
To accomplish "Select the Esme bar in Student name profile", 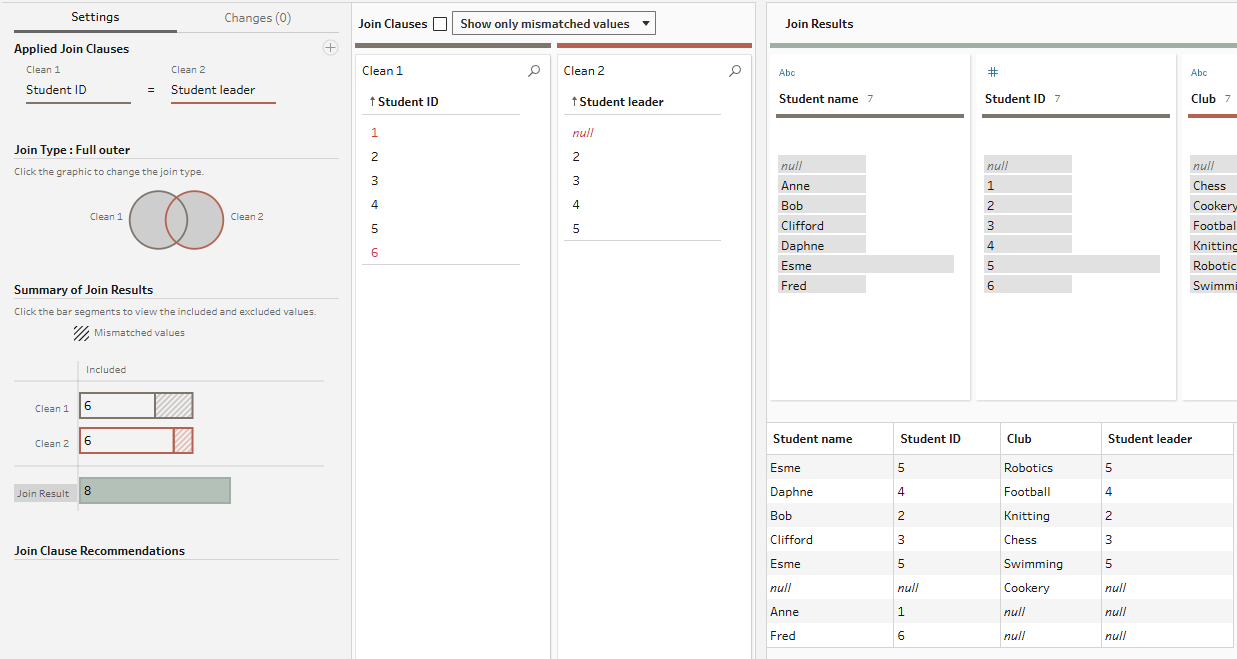I will (x=865, y=266).
